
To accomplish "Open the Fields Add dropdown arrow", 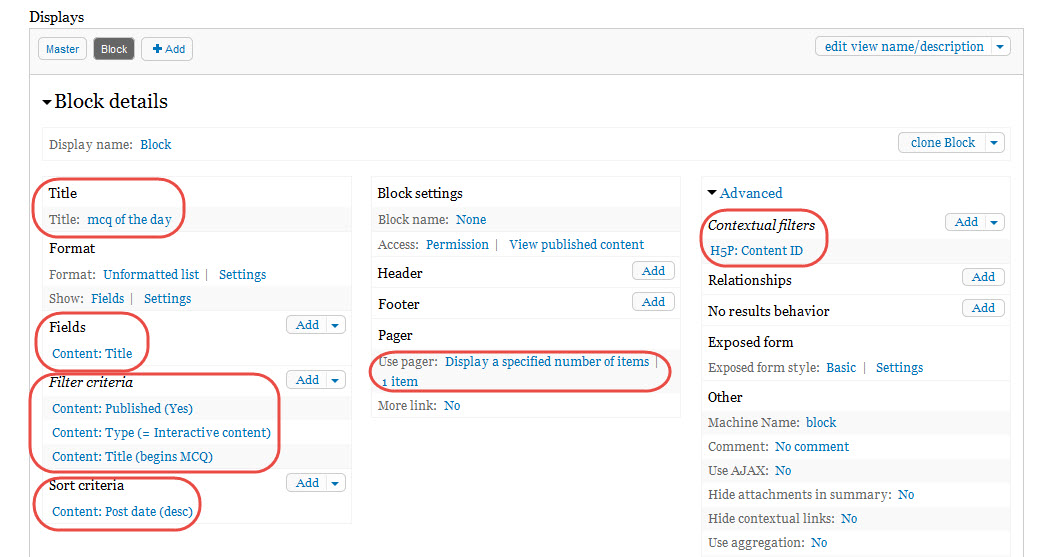I will pyautogui.click(x=335, y=325).
